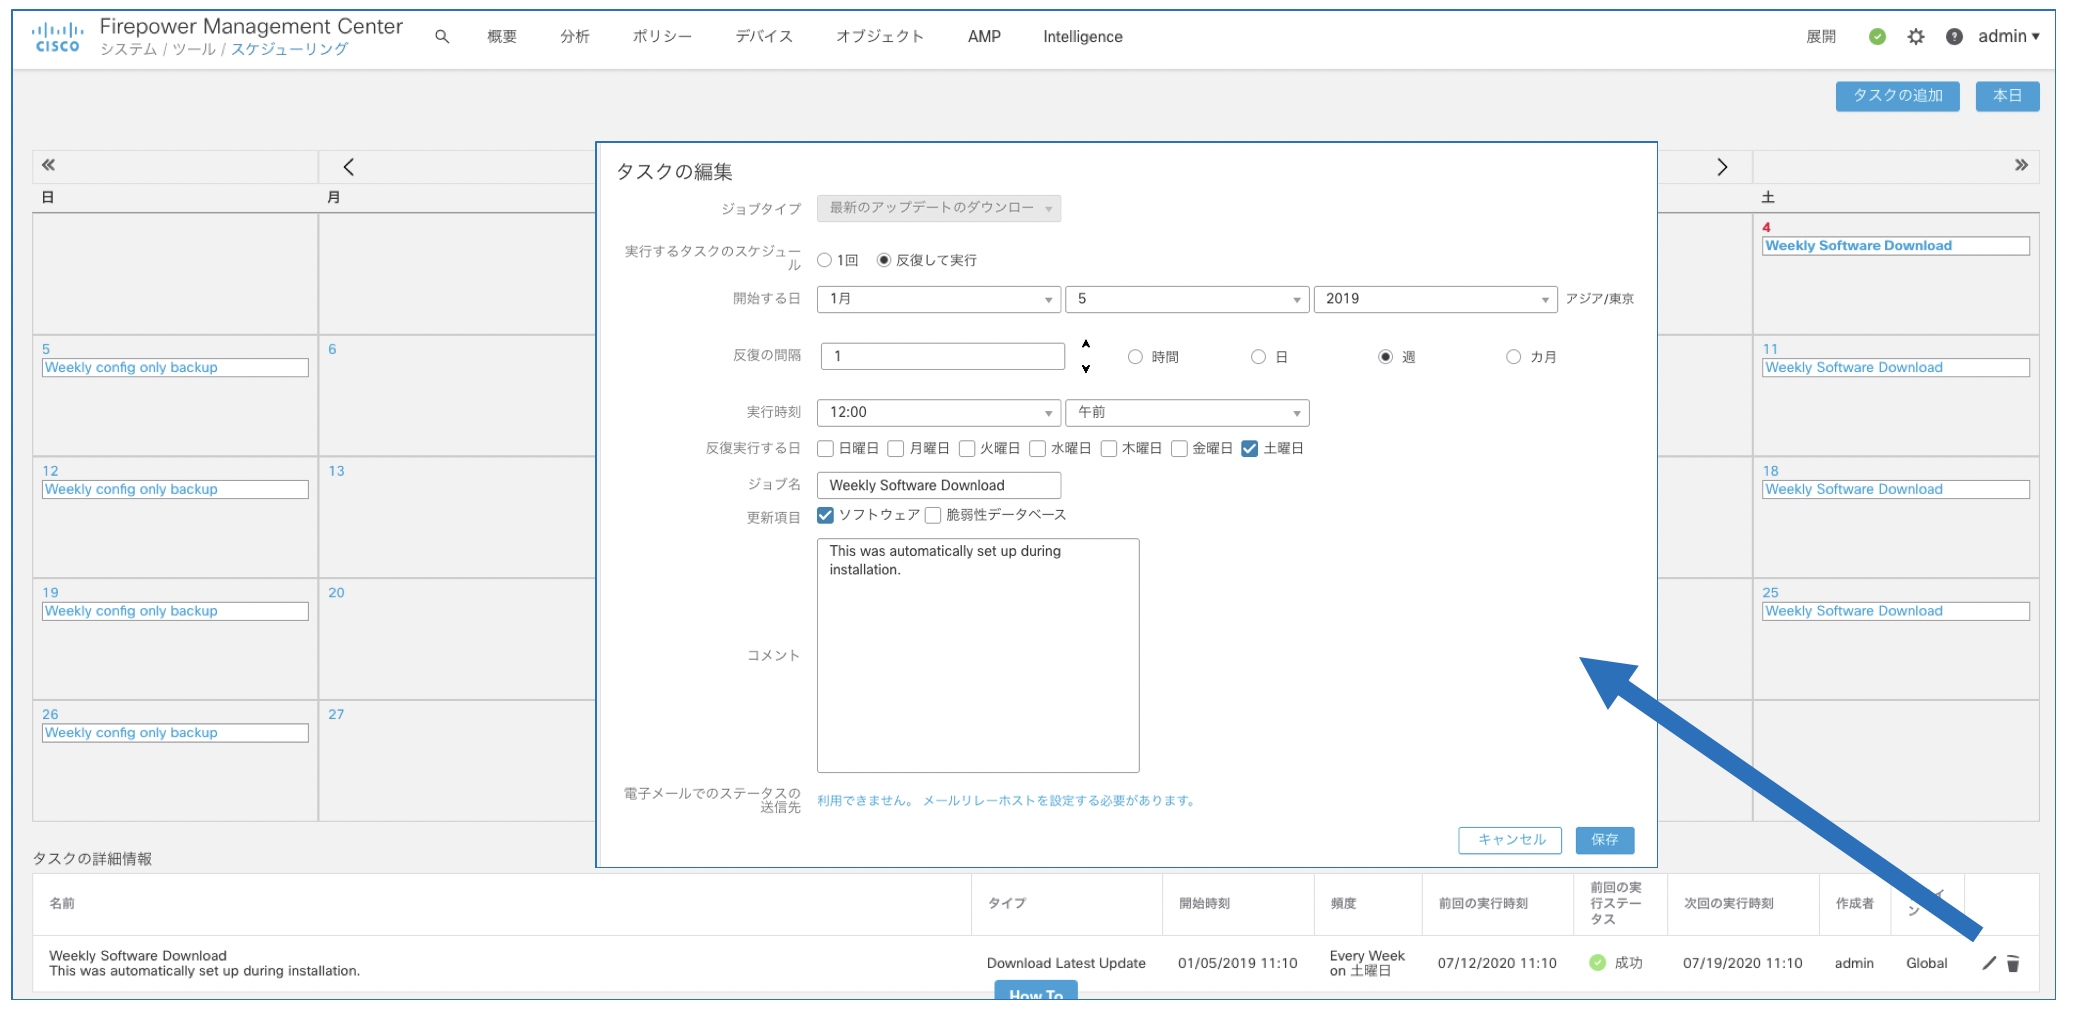Open the settings gear icon

point(1915,37)
